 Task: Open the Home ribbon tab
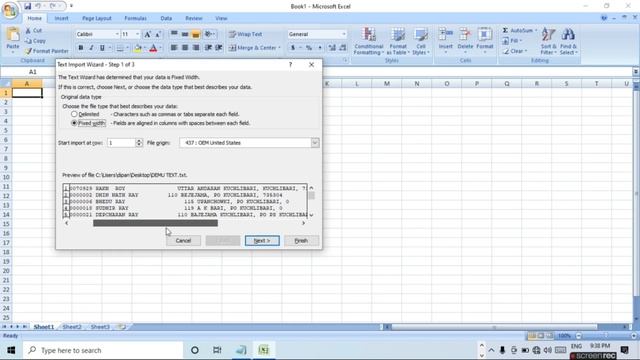pos(35,18)
